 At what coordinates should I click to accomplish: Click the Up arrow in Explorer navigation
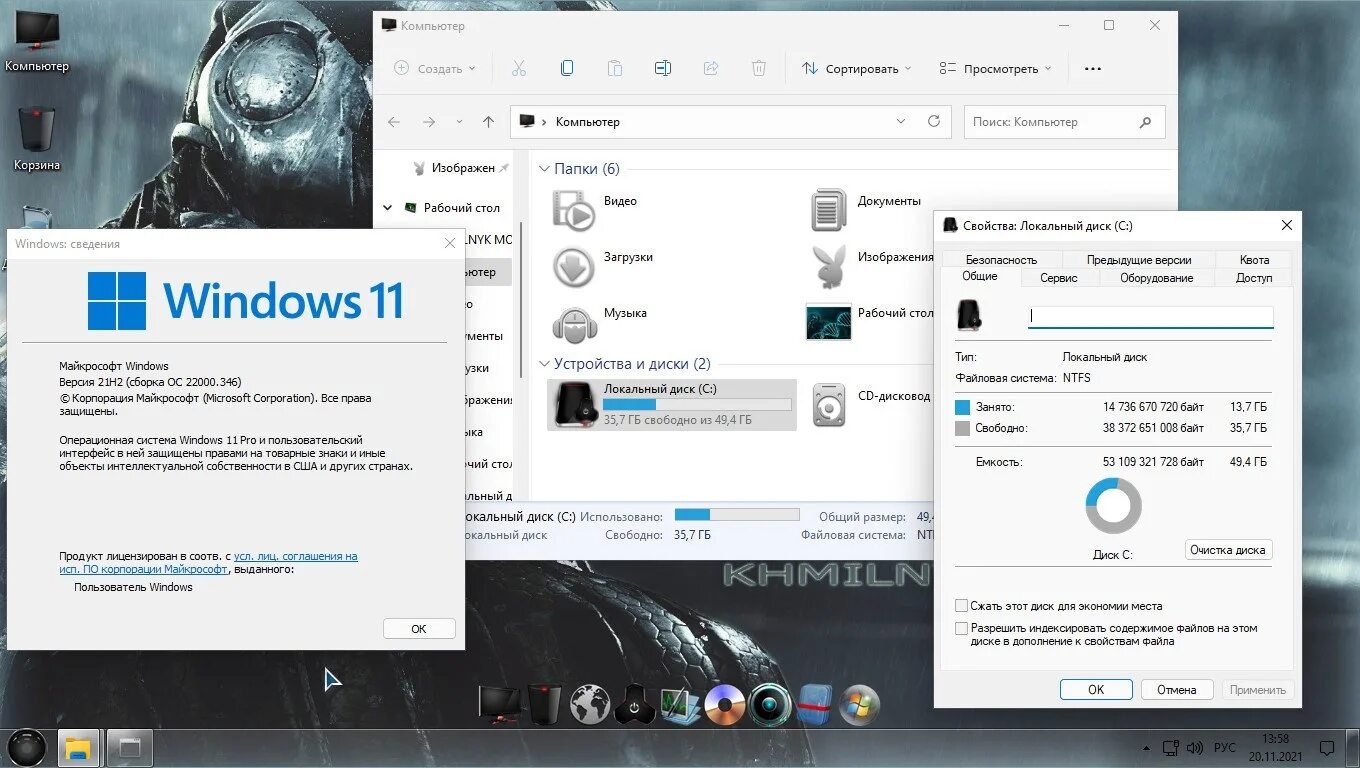(488, 122)
